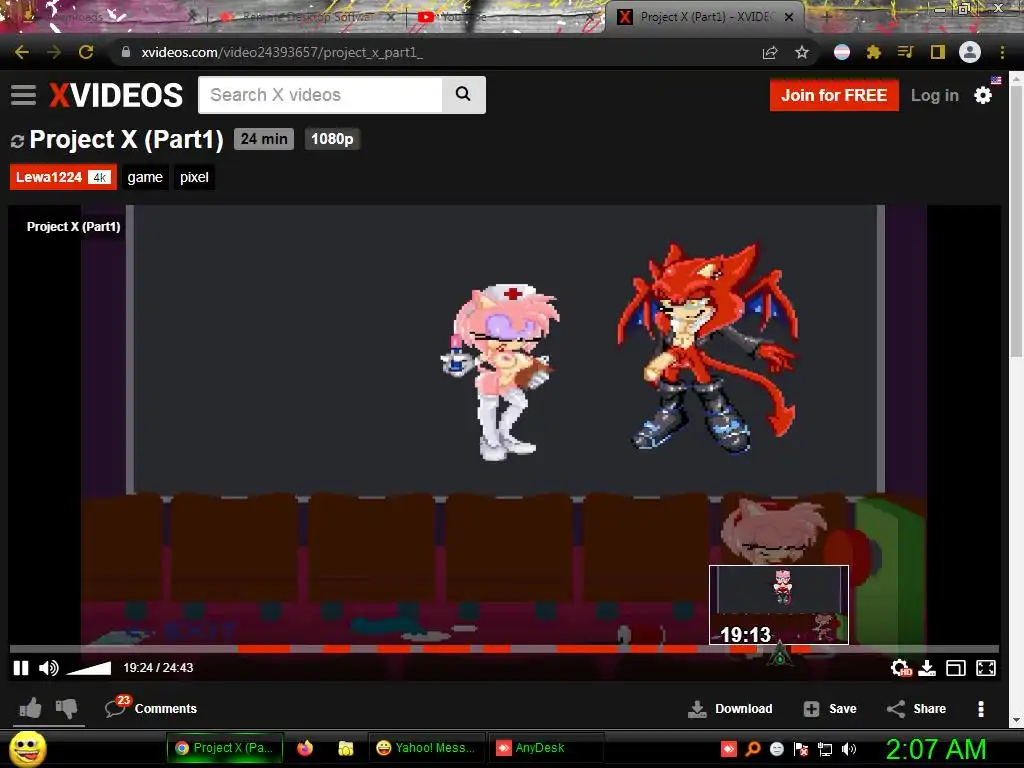The height and width of the screenshot is (768, 1024).
Task: Focus the Search X videos field
Action: coord(320,95)
